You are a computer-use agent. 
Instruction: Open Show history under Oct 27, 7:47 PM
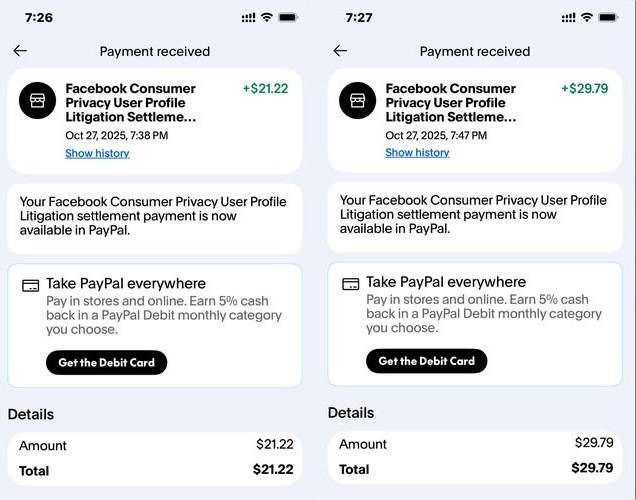(x=417, y=153)
